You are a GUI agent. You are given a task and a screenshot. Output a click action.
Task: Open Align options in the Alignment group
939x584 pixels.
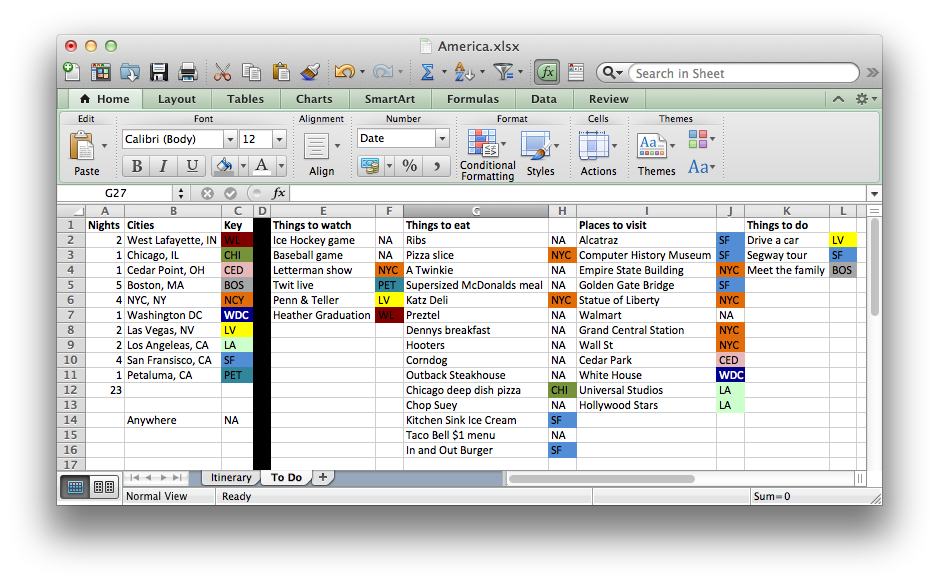316,146
